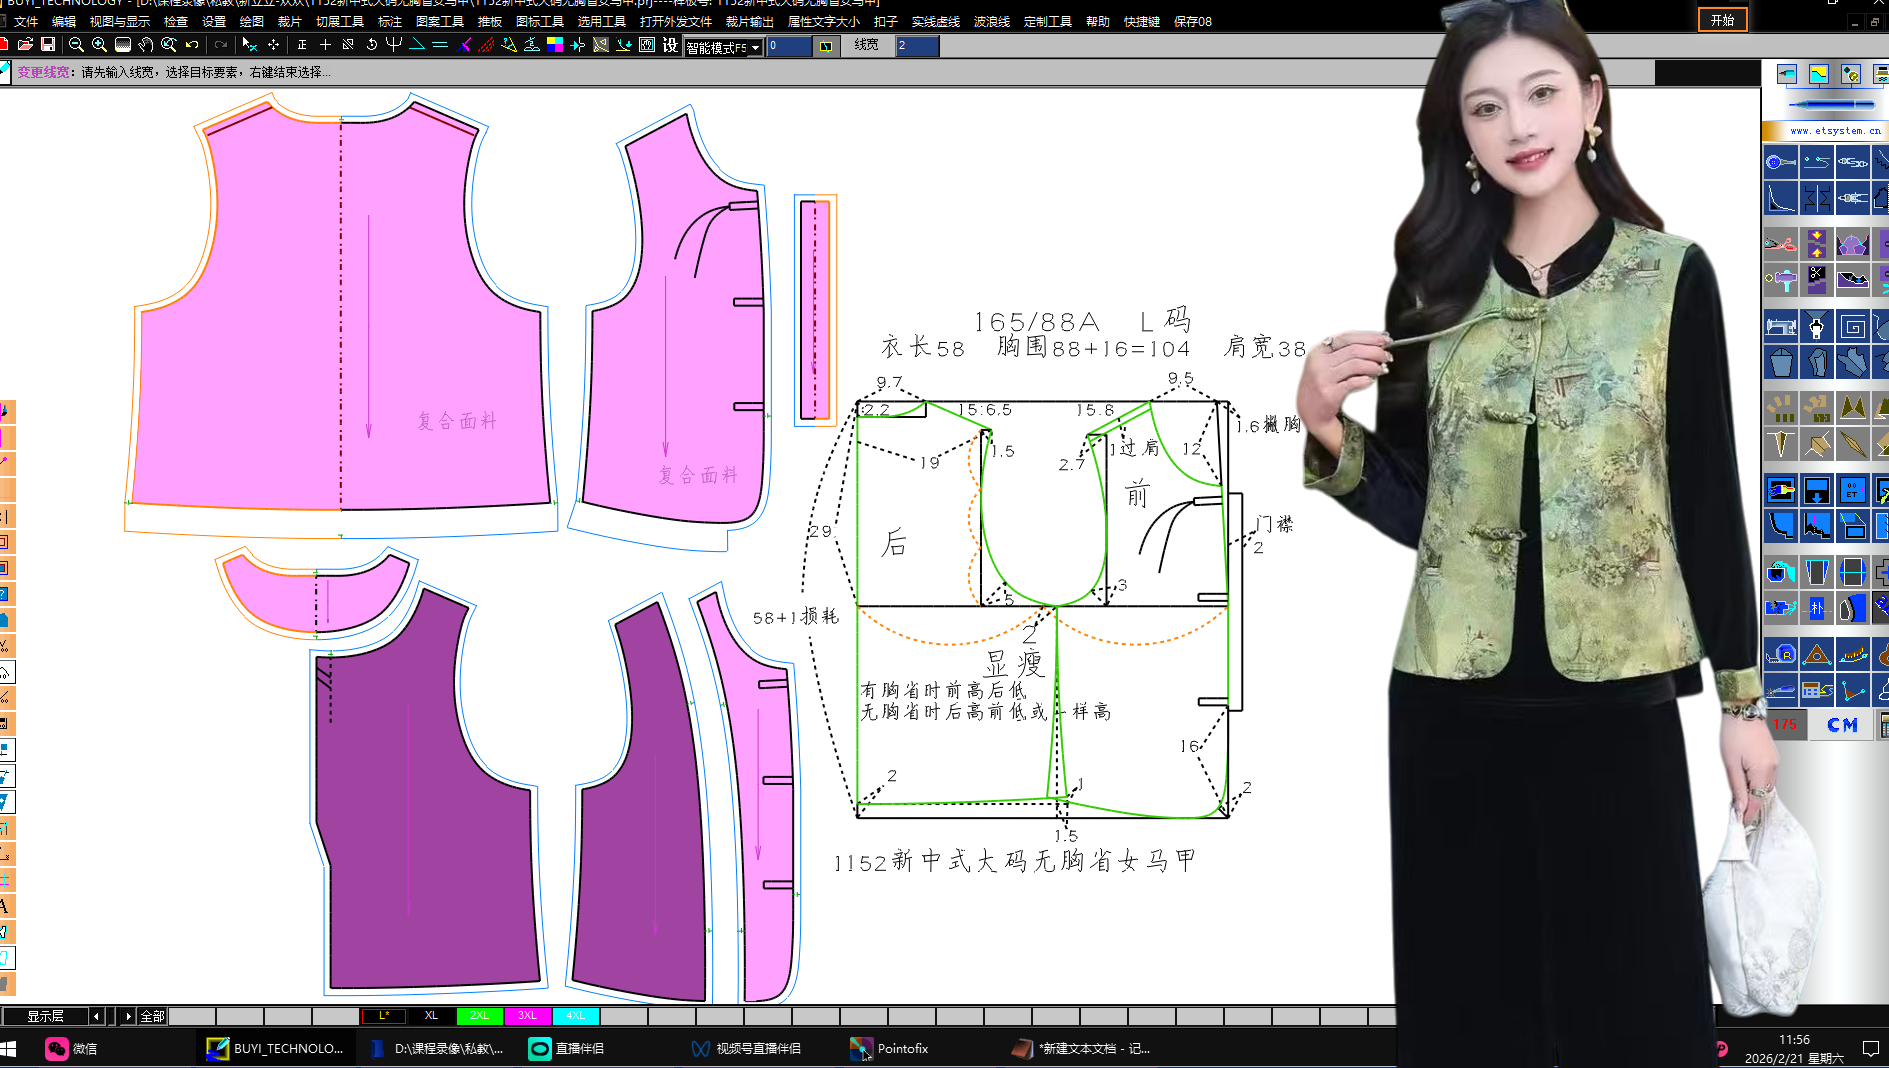Select the hand pan tool icon
This screenshot has height=1068, width=1889.
point(145,45)
